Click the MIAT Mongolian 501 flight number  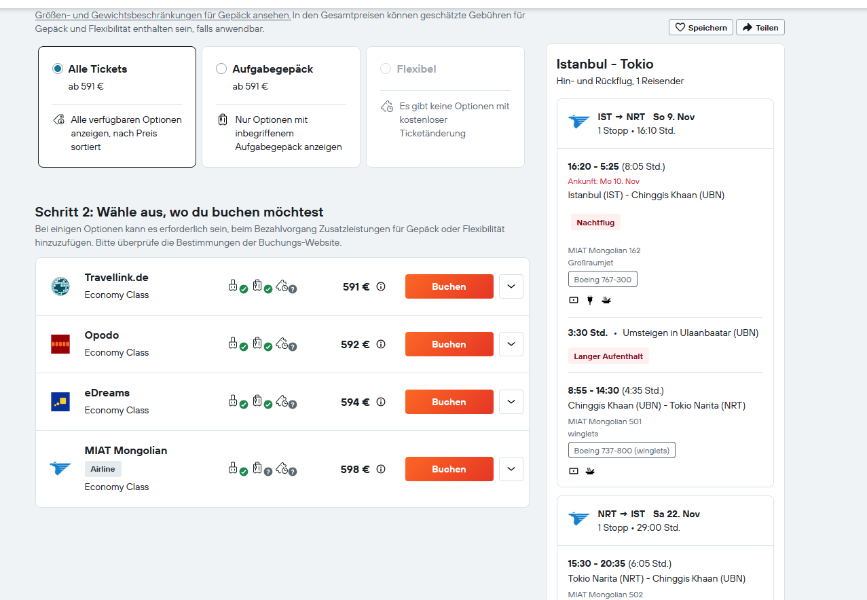[605, 421]
